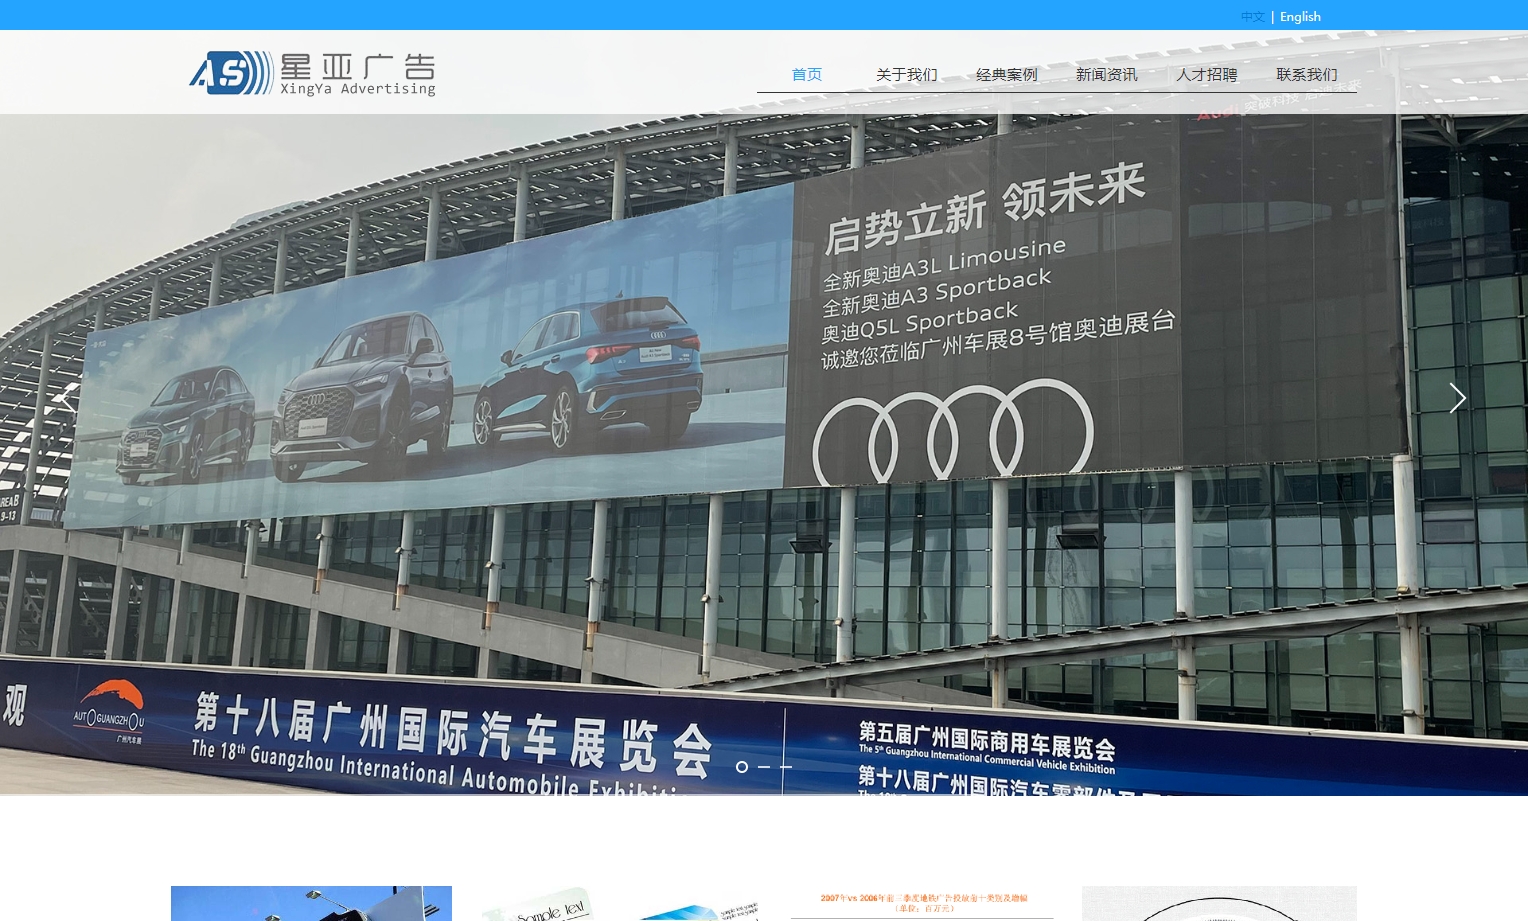Screen dimensions: 1528x921
Task: Open the 经典案例 menu item
Action: click(x=1007, y=75)
